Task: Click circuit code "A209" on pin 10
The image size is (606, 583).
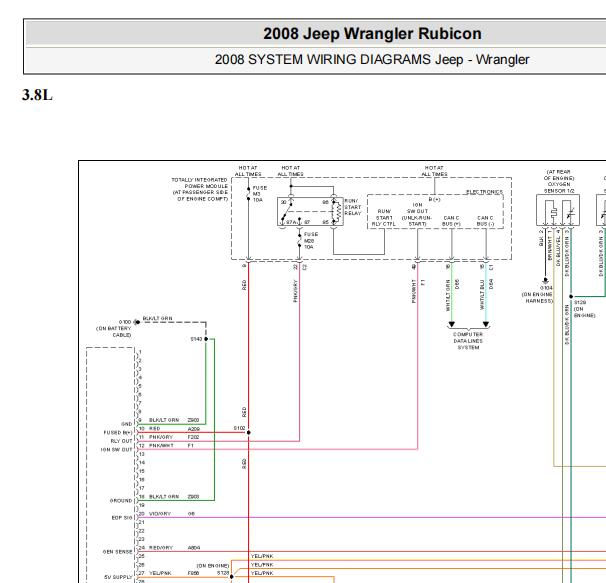Action: 194,428
